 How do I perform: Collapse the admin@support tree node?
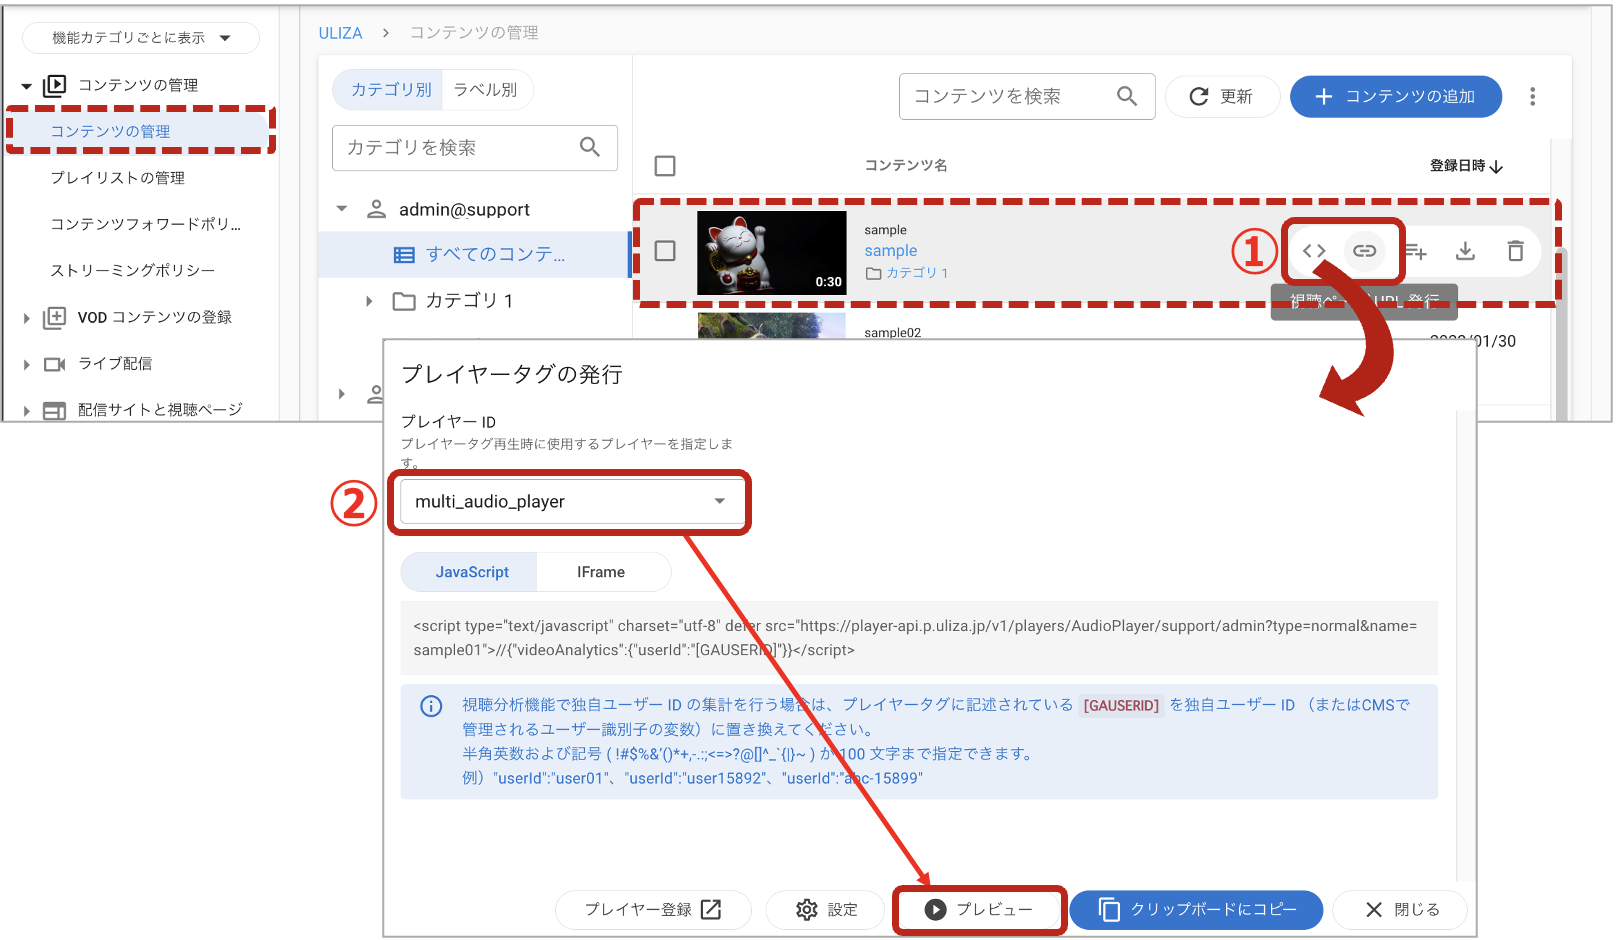pos(342,209)
